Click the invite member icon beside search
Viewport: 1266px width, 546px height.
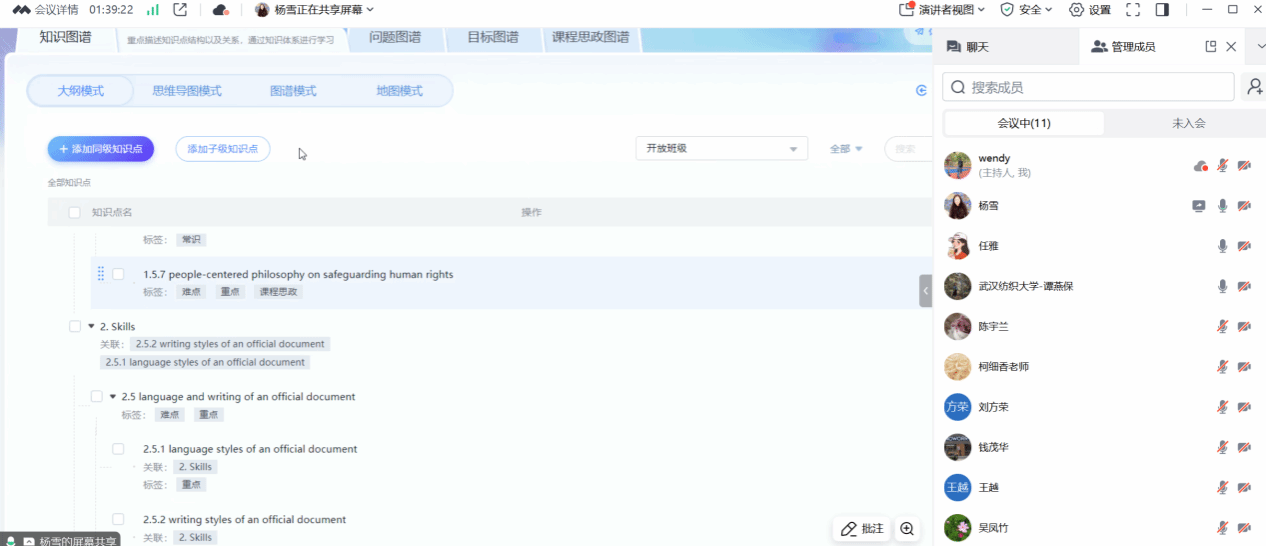coord(1253,87)
